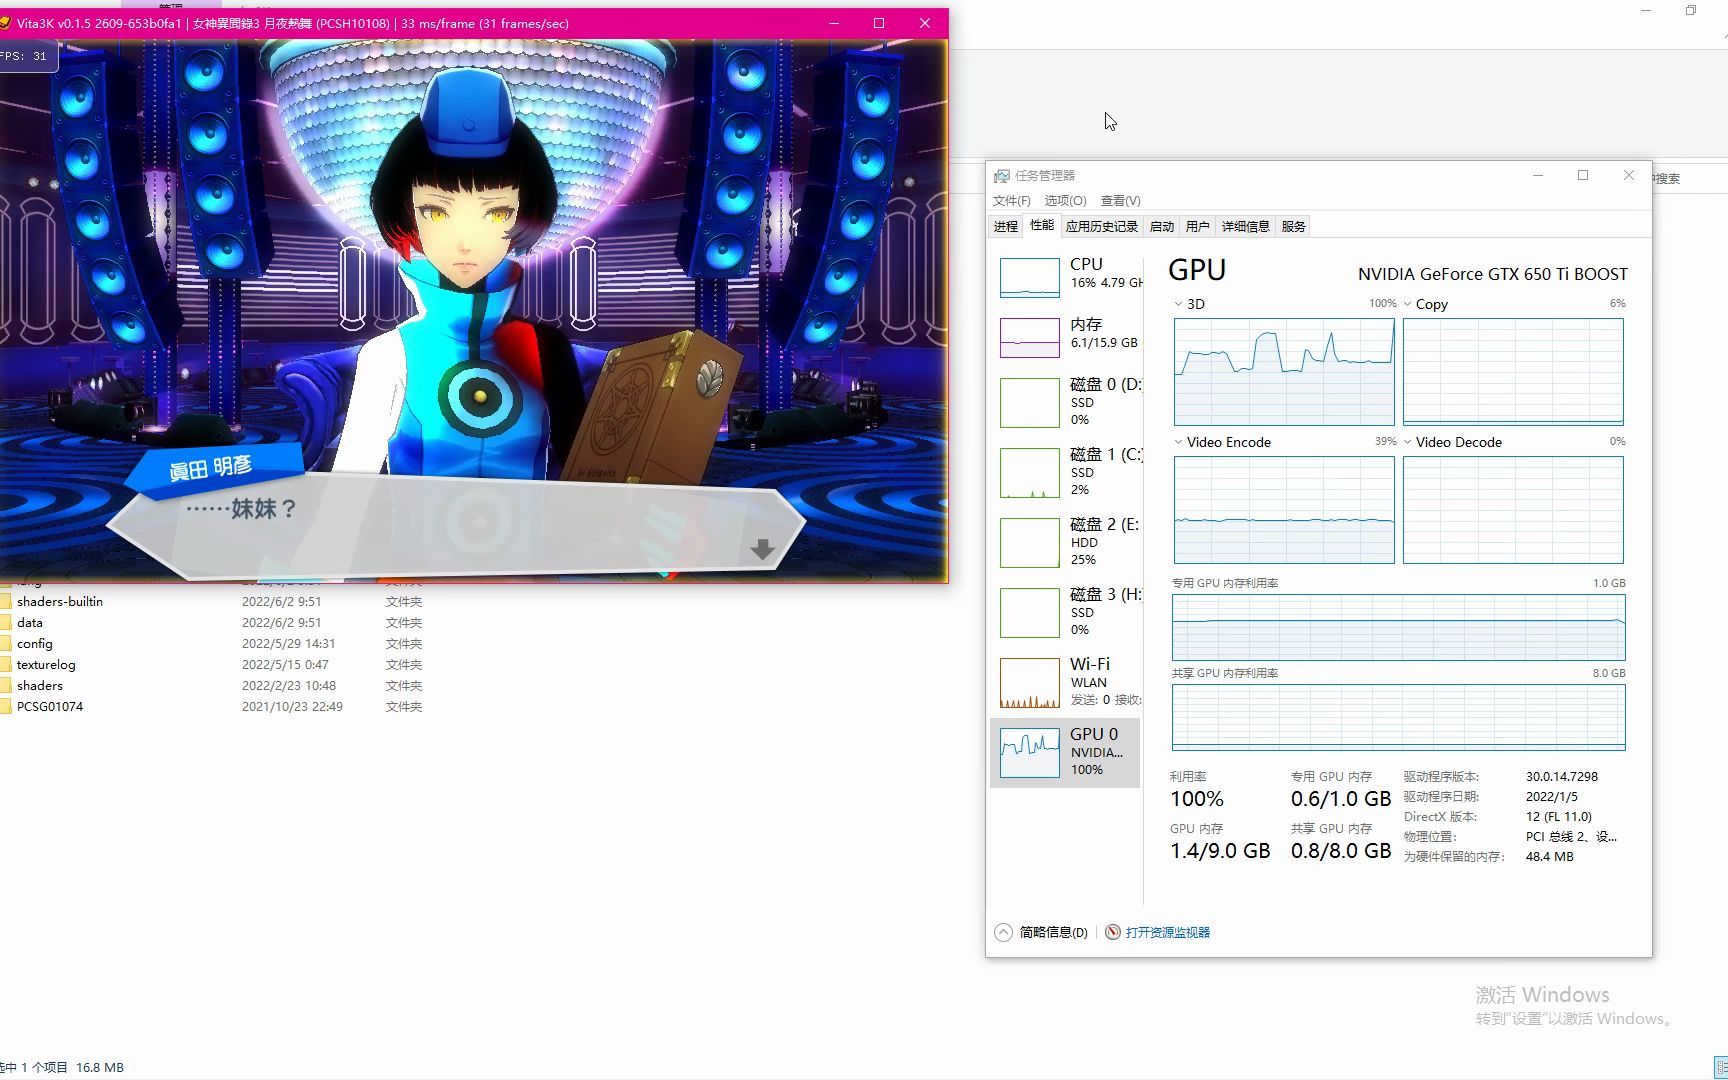Image resolution: width=1728 pixels, height=1080 pixels.
Task: Minimize the Vita3K window
Action: coord(833,23)
